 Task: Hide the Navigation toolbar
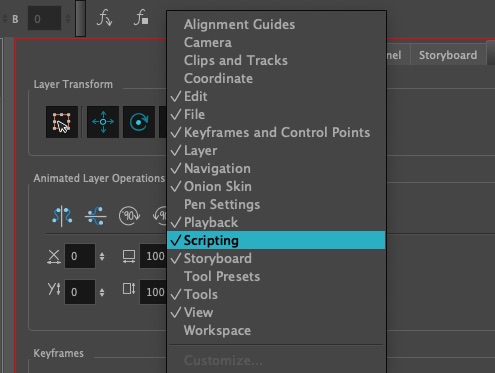(276, 168)
